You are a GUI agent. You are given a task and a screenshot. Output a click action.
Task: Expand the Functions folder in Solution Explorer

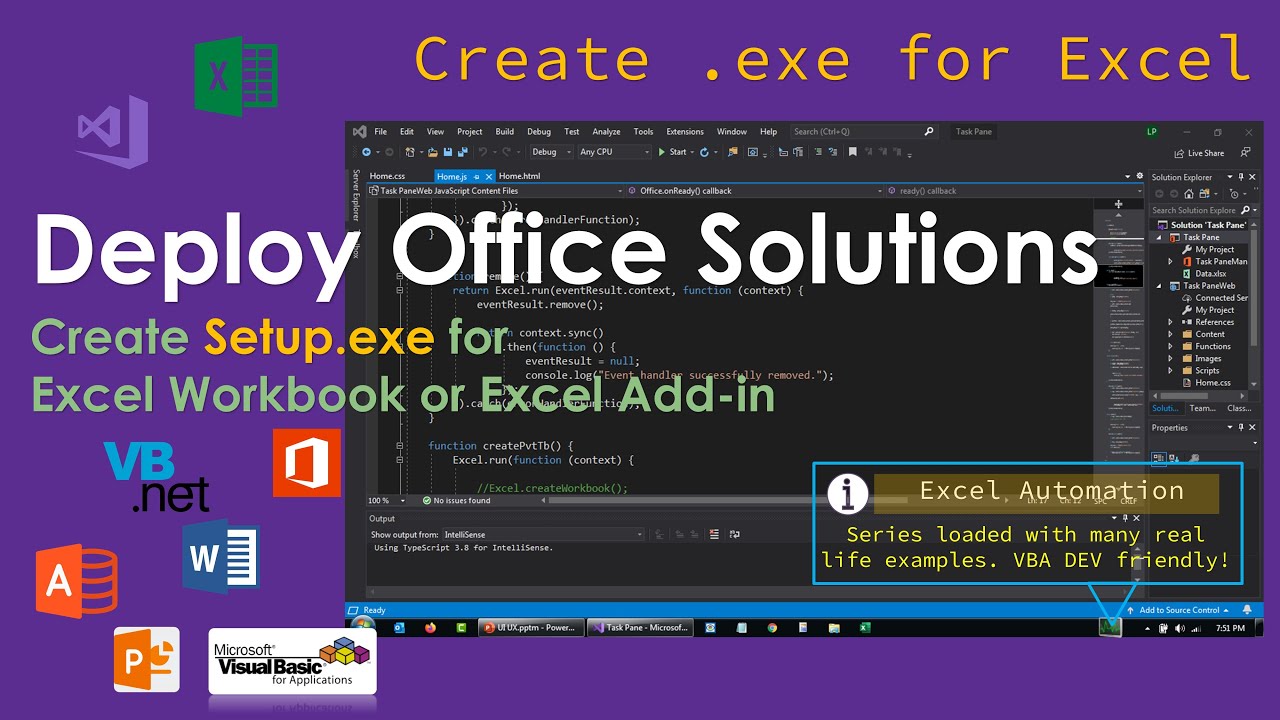click(x=1170, y=346)
